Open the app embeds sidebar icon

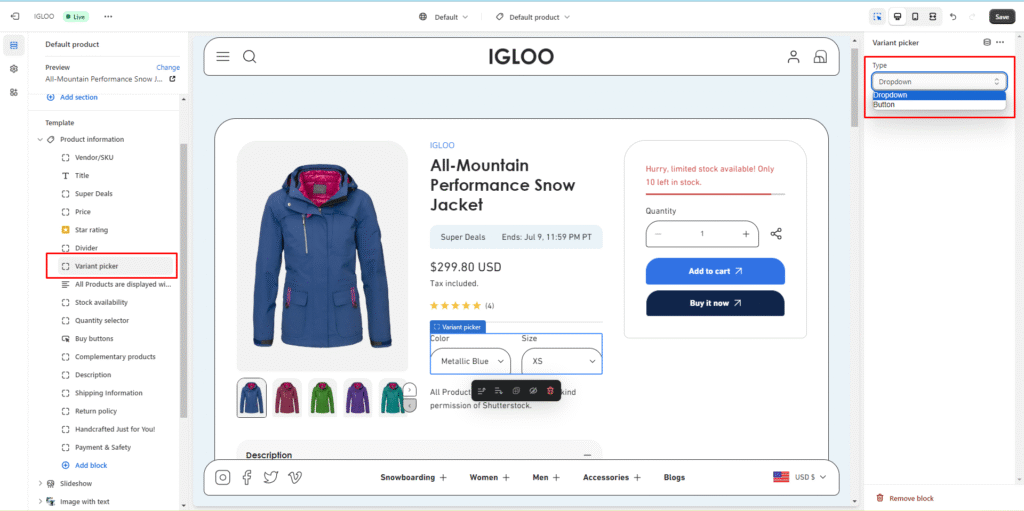(x=14, y=92)
